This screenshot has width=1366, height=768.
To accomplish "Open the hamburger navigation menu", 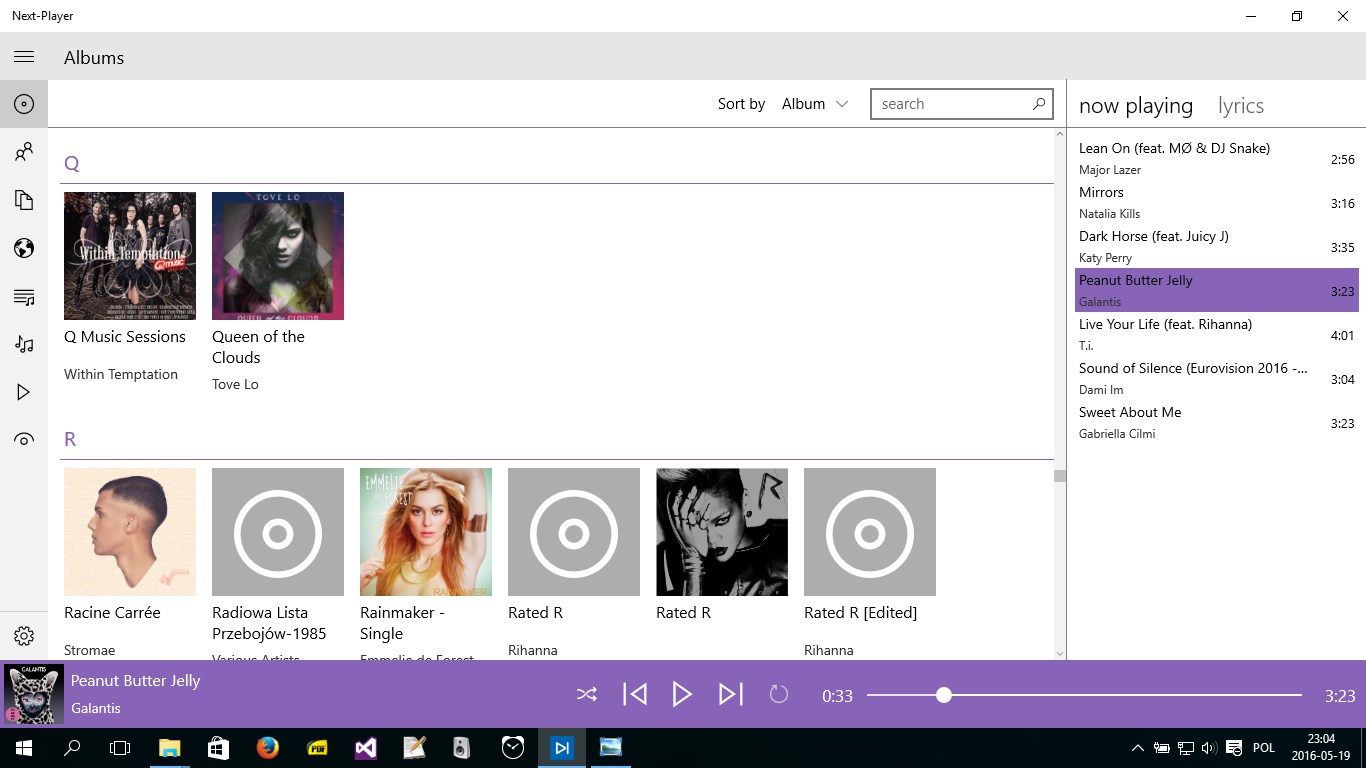I will (x=24, y=57).
